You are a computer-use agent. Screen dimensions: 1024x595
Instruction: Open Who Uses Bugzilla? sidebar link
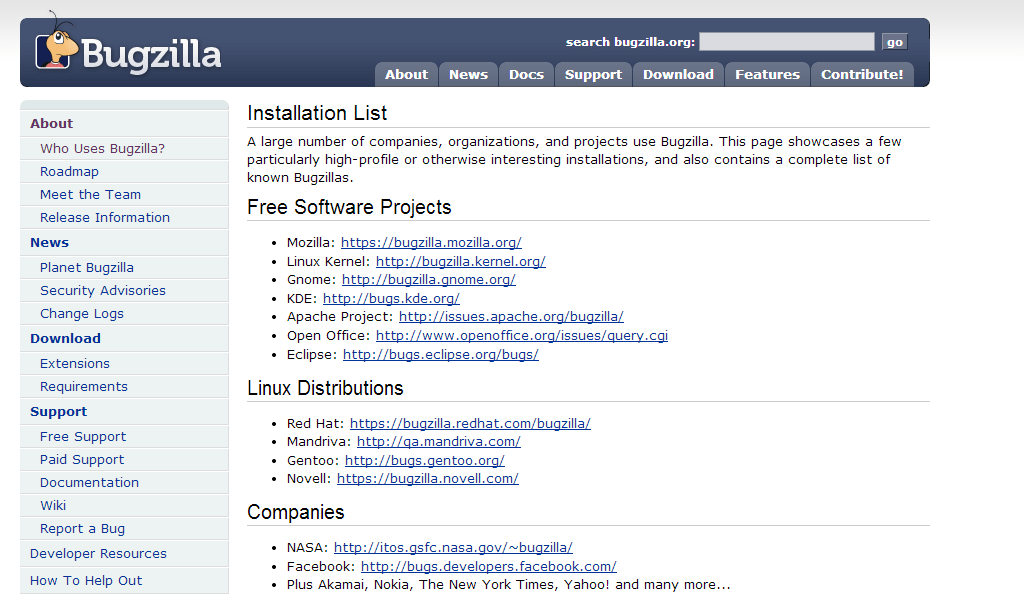(102, 149)
